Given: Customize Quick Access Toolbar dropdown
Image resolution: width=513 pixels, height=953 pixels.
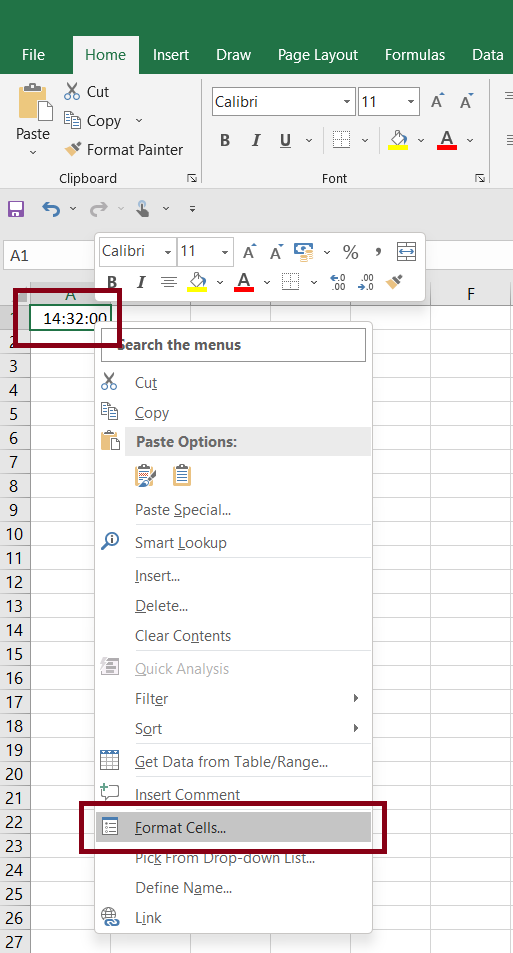Looking at the screenshot, I should click(x=192, y=209).
